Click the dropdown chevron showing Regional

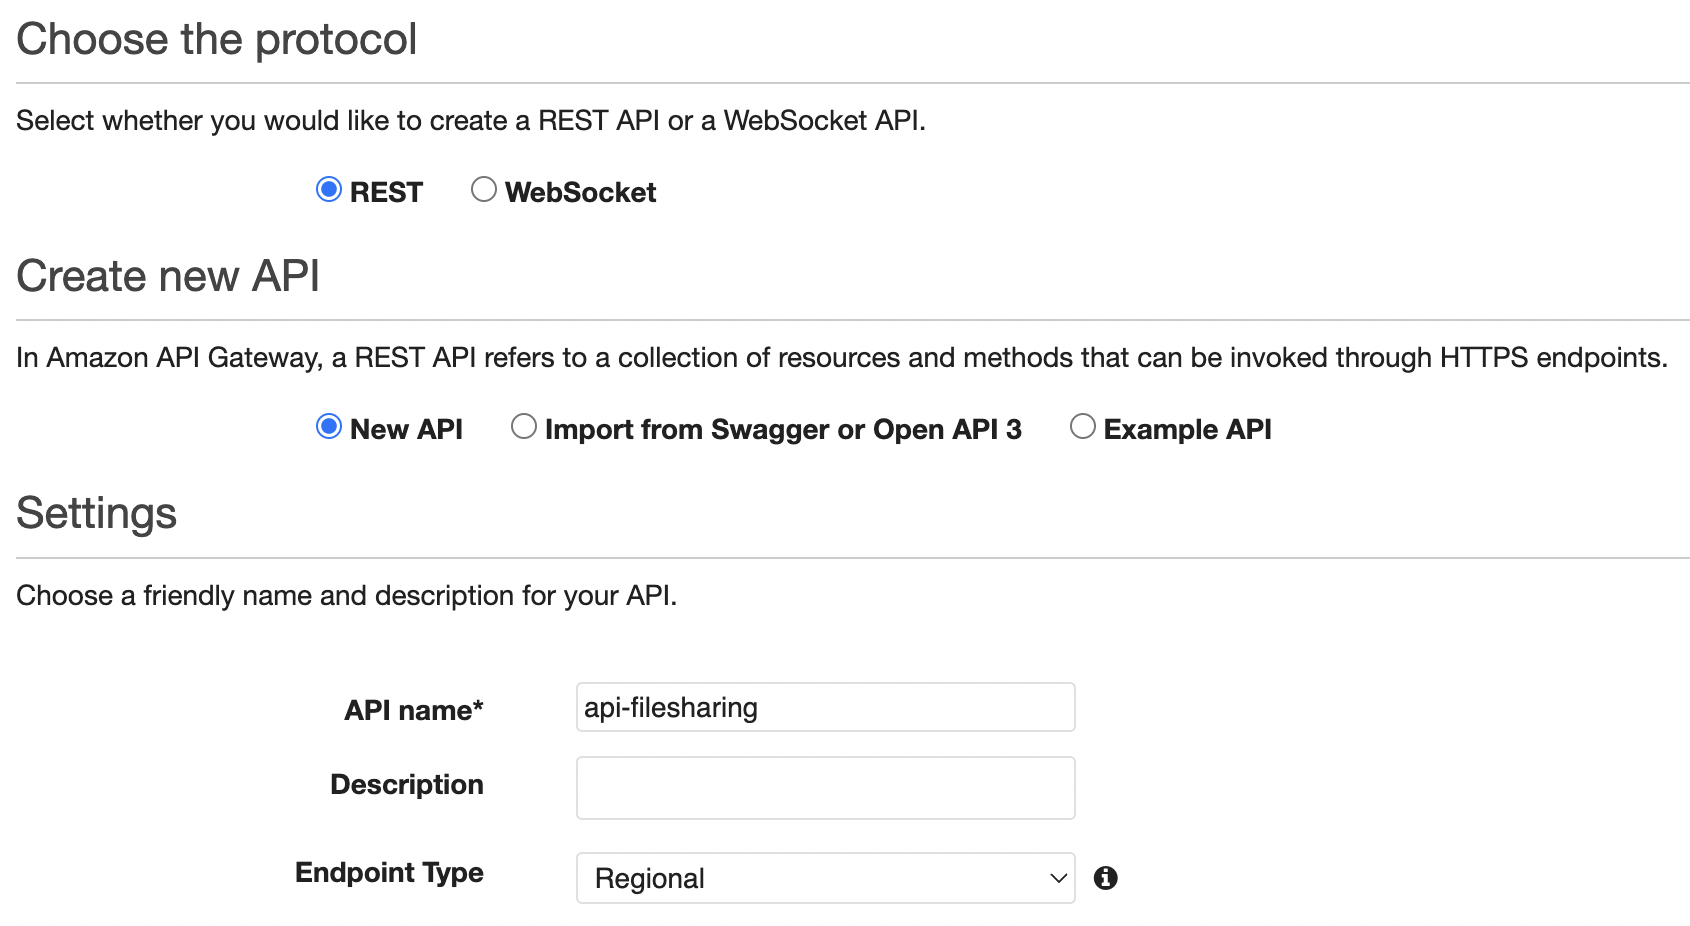pos(1055,878)
